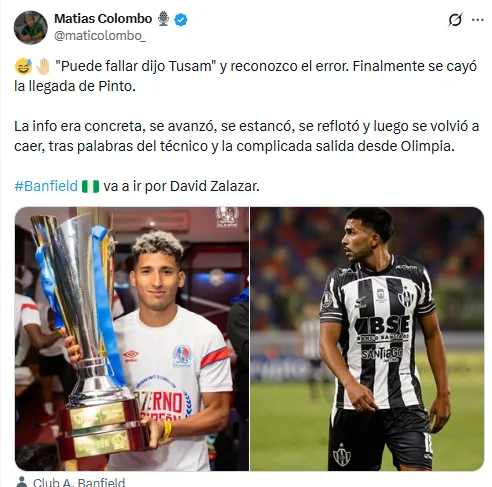This screenshot has height=487, width=492.
Task: Open the tagged Club A. Banfield account
Action: click(79, 482)
